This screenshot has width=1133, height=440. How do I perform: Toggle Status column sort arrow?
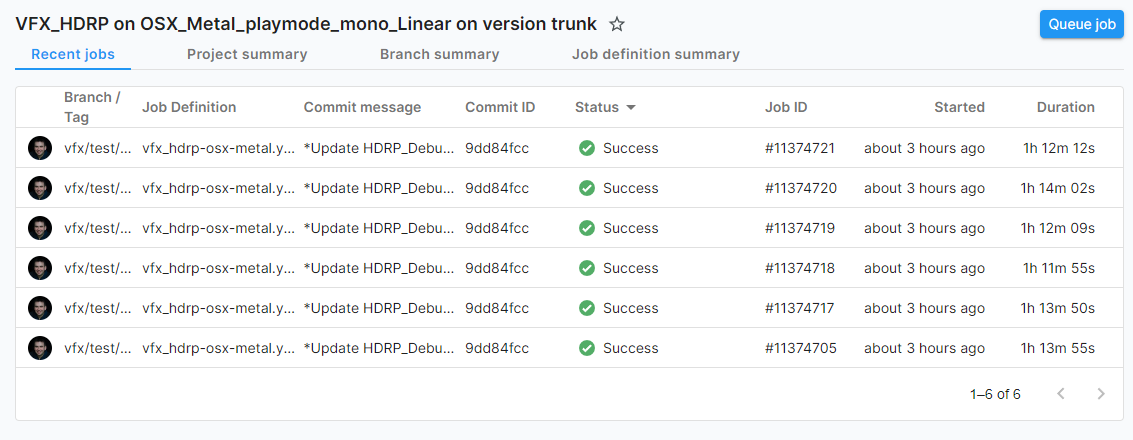(x=630, y=108)
